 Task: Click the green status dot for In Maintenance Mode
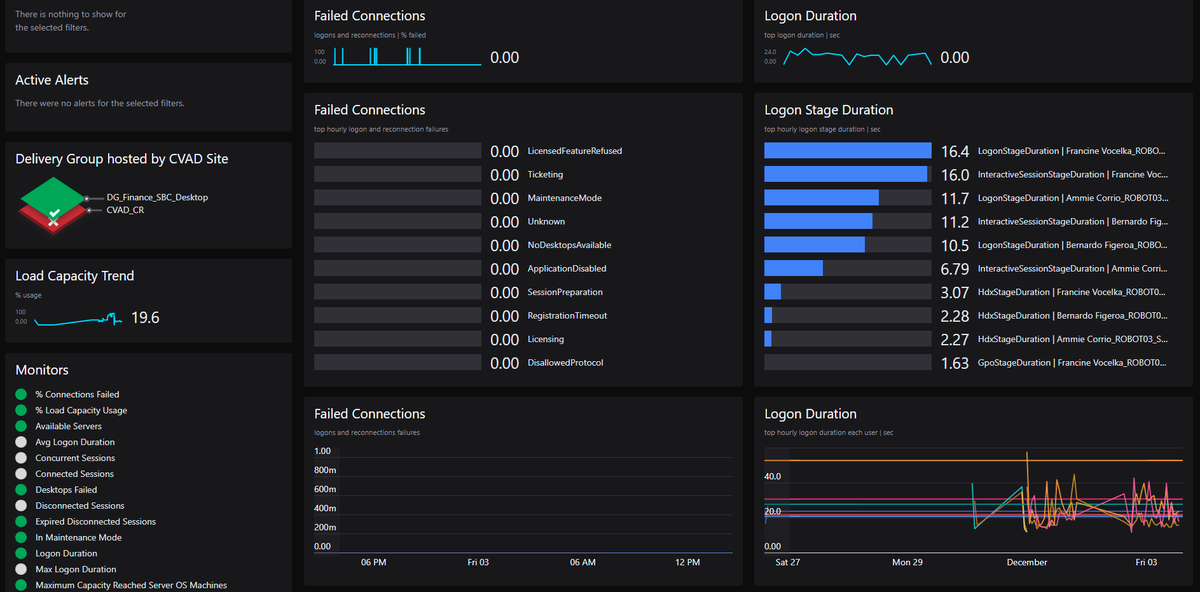click(x=21, y=537)
